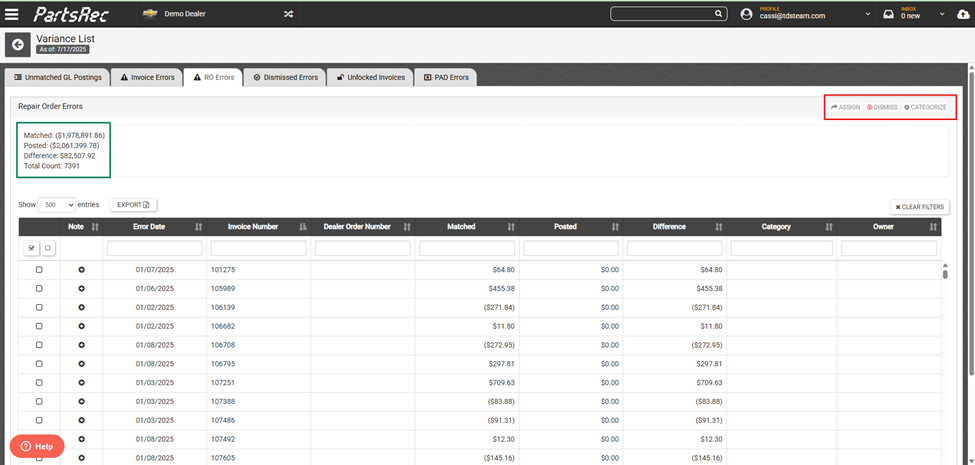This screenshot has width=975, height=465.
Task: Open the Show entries count dropdown
Action: [x=57, y=205]
